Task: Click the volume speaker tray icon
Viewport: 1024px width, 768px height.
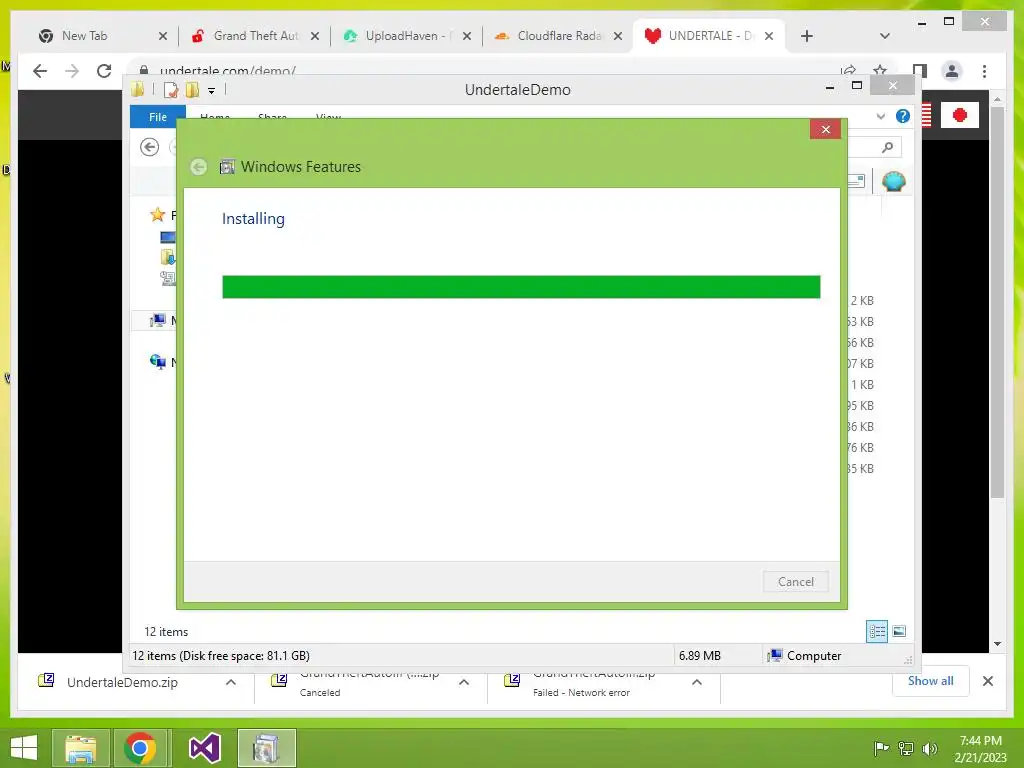Action: tap(929, 748)
